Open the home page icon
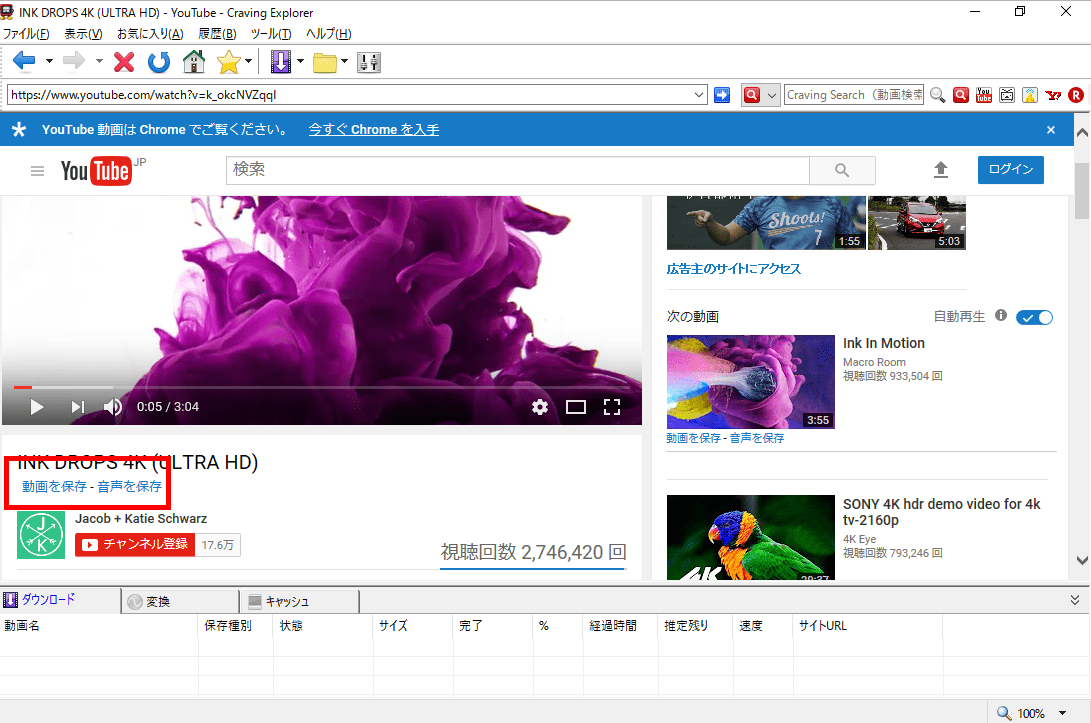This screenshot has height=723, width=1091. (194, 62)
